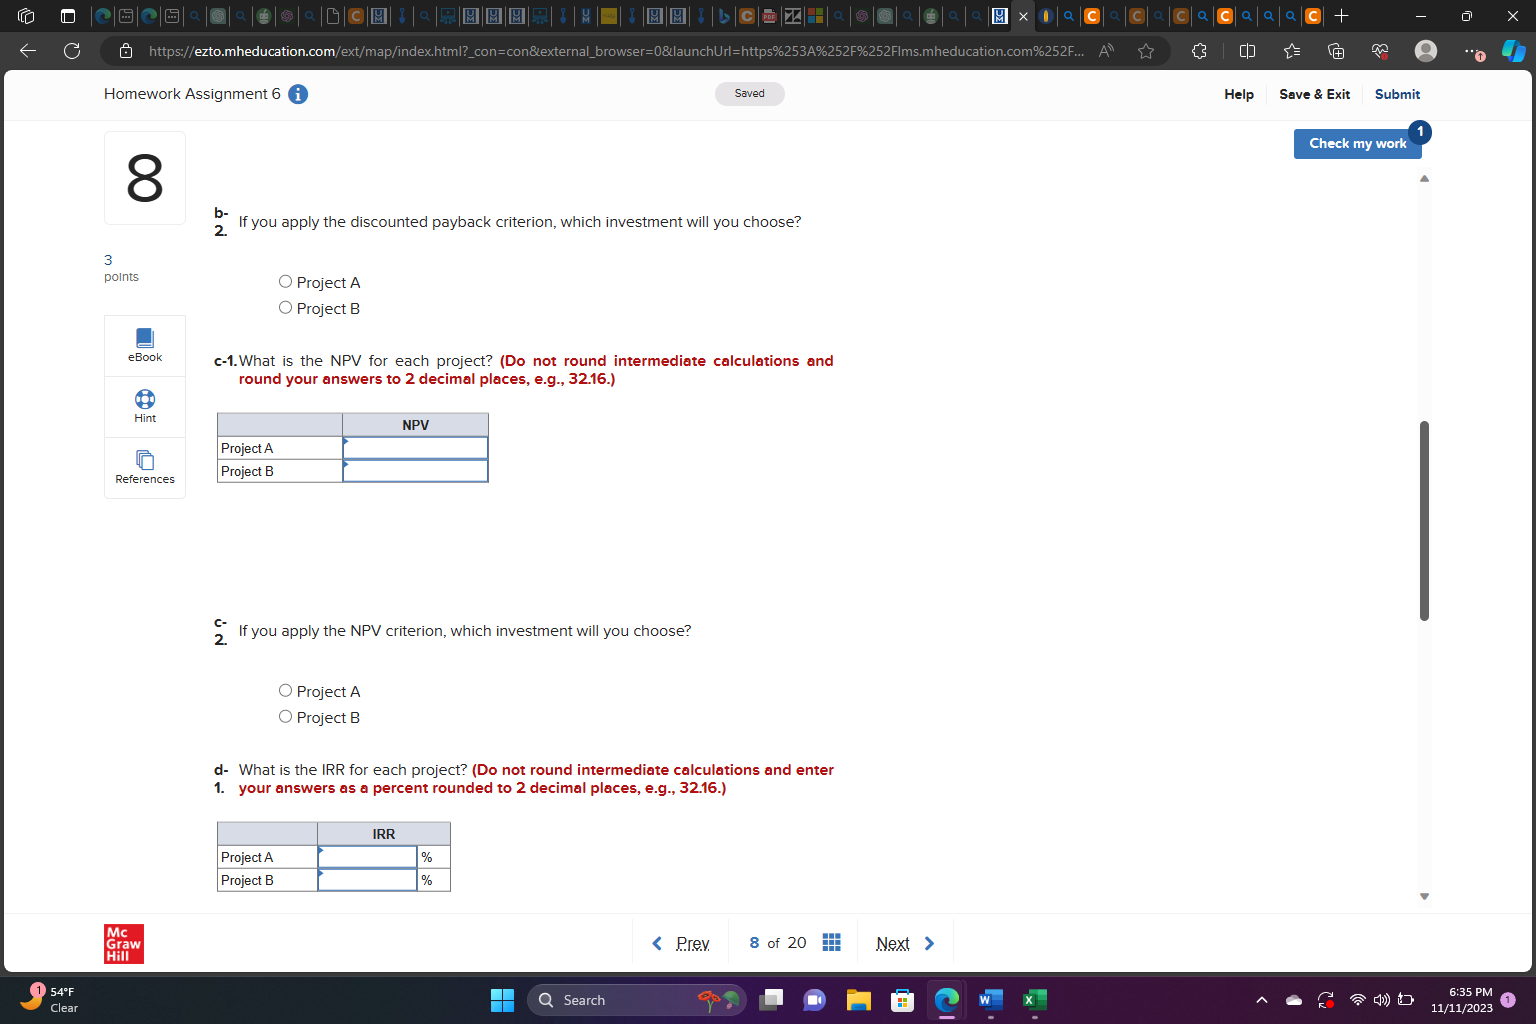Image resolution: width=1536 pixels, height=1024 pixels.
Task: Open the eBook resource
Action: tap(144, 345)
